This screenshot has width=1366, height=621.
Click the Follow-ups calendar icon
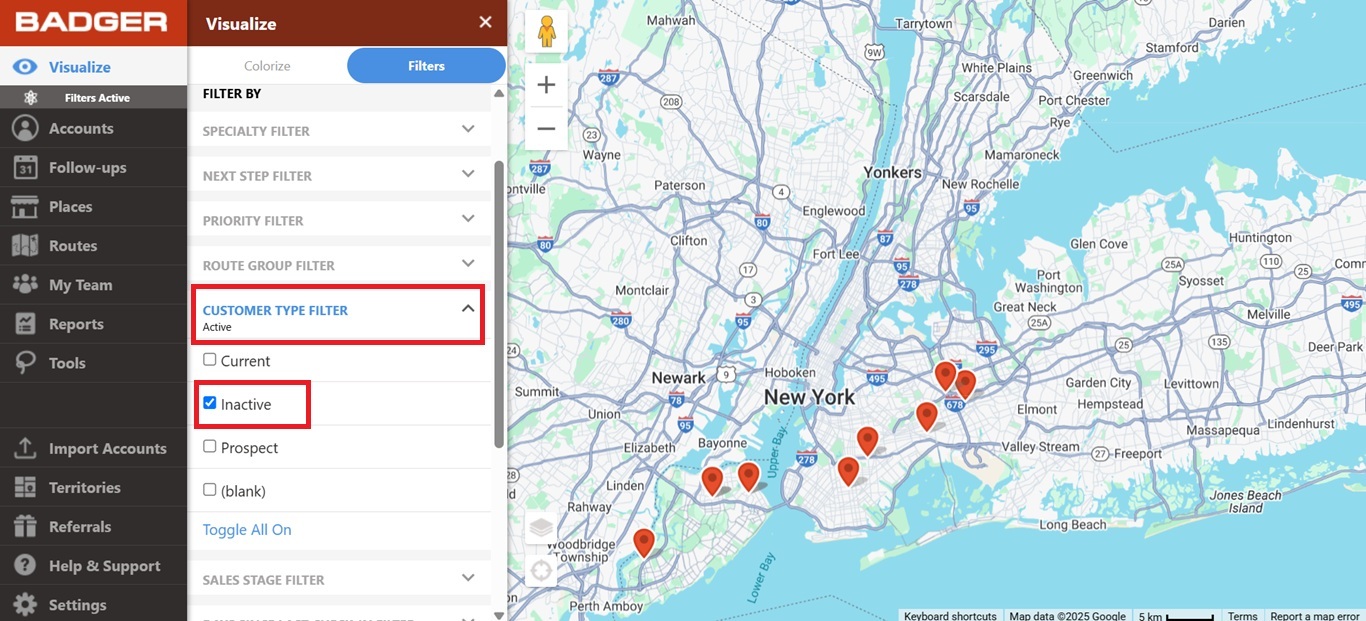click(x=25, y=167)
